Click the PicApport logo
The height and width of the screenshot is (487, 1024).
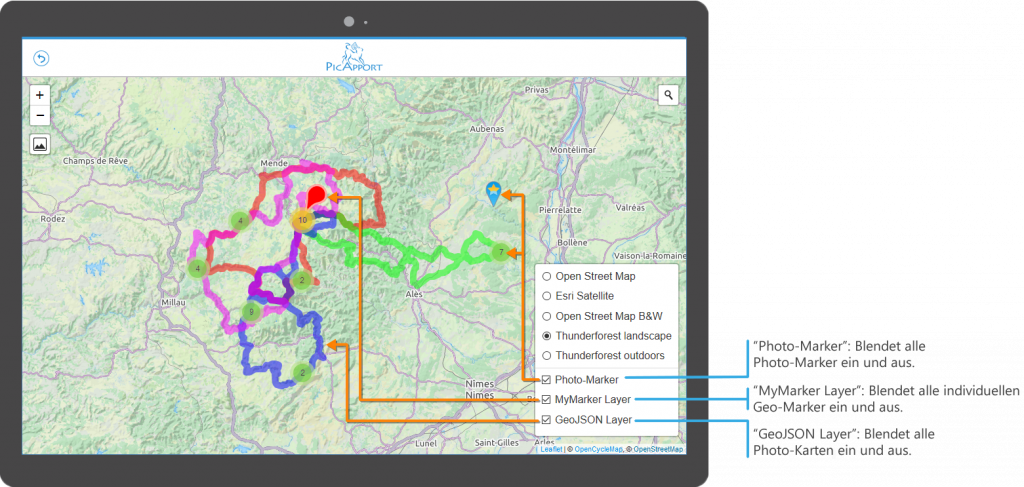[354, 57]
